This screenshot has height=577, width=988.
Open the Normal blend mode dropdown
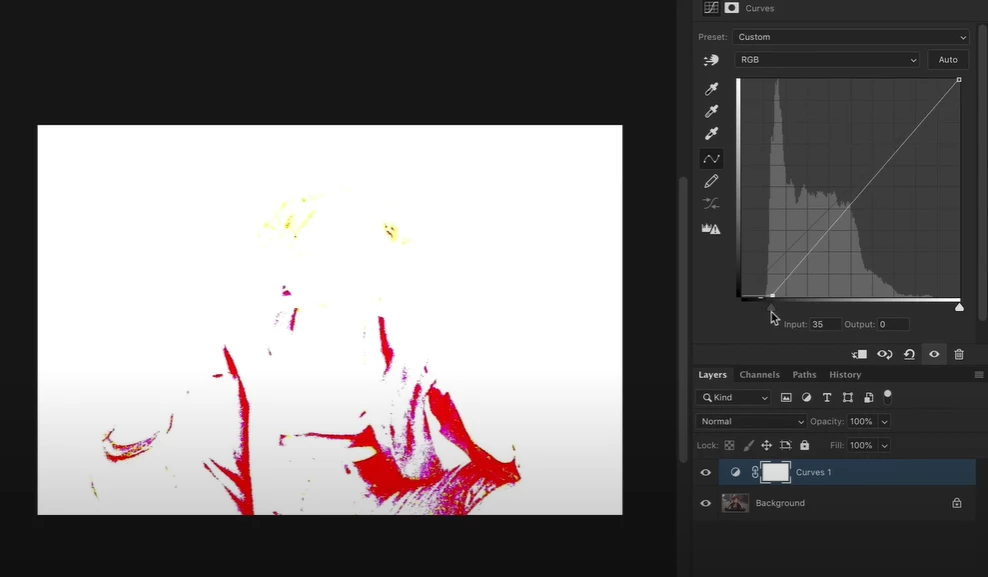click(x=751, y=421)
